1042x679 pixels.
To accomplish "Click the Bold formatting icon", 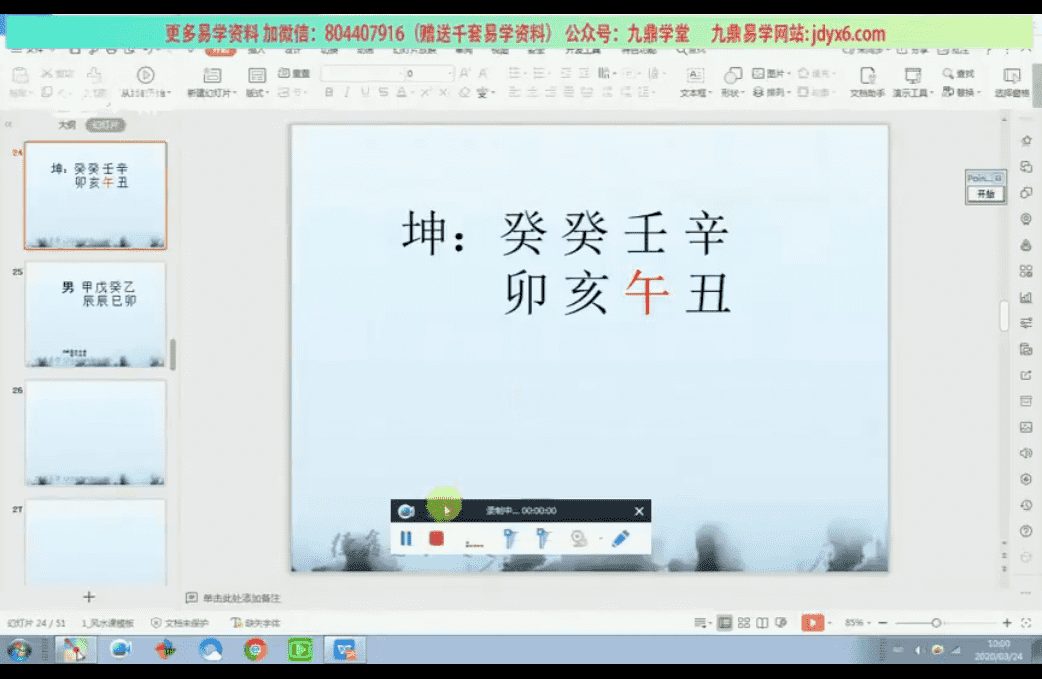I will [x=329, y=92].
